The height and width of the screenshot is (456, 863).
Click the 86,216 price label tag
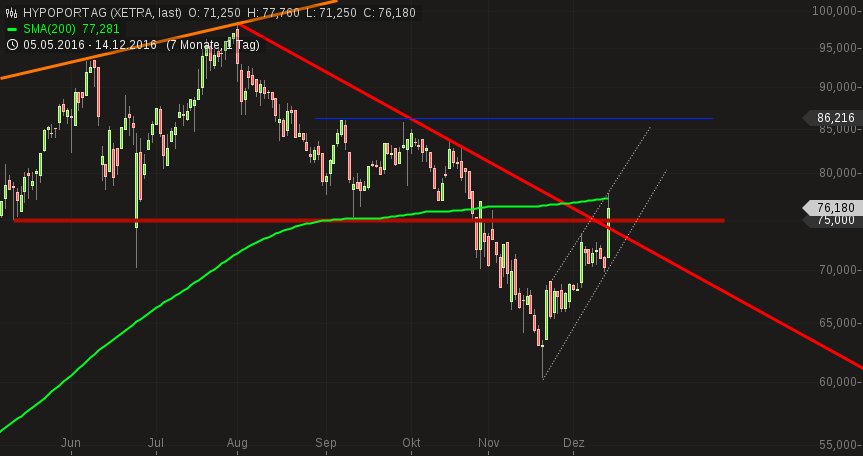[834, 118]
